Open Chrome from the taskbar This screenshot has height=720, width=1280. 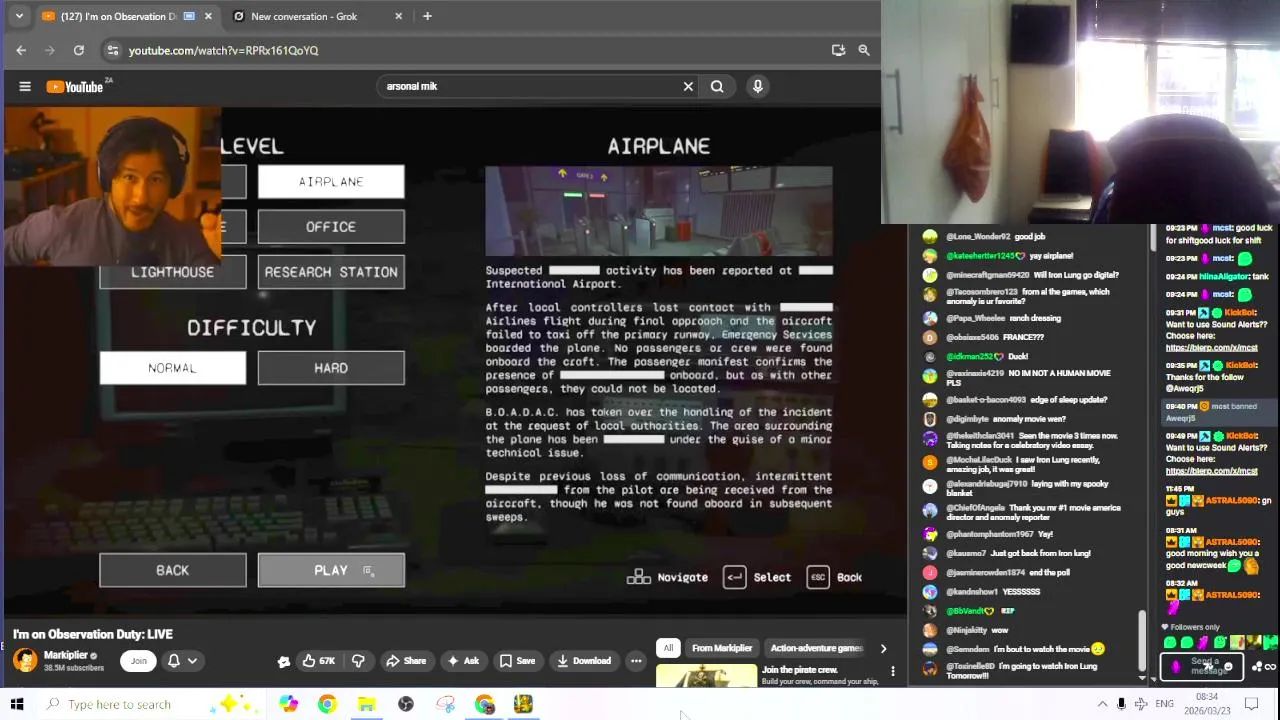pyautogui.click(x=327, y=704)
